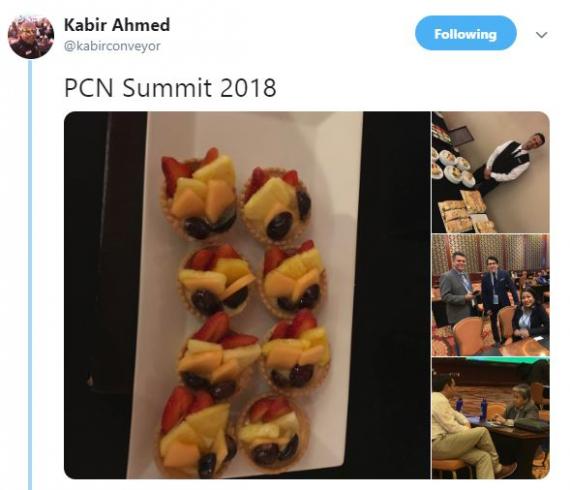
Task: Click the Following button to unfollow
Action: [x=465, y=33]
